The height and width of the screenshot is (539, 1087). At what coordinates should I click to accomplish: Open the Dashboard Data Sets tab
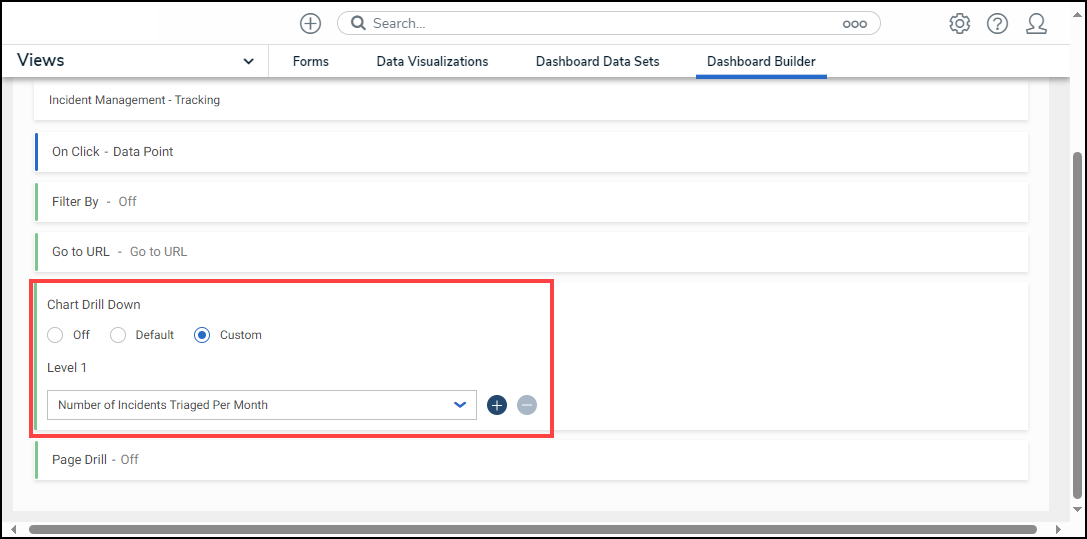(x=598, y=62)
